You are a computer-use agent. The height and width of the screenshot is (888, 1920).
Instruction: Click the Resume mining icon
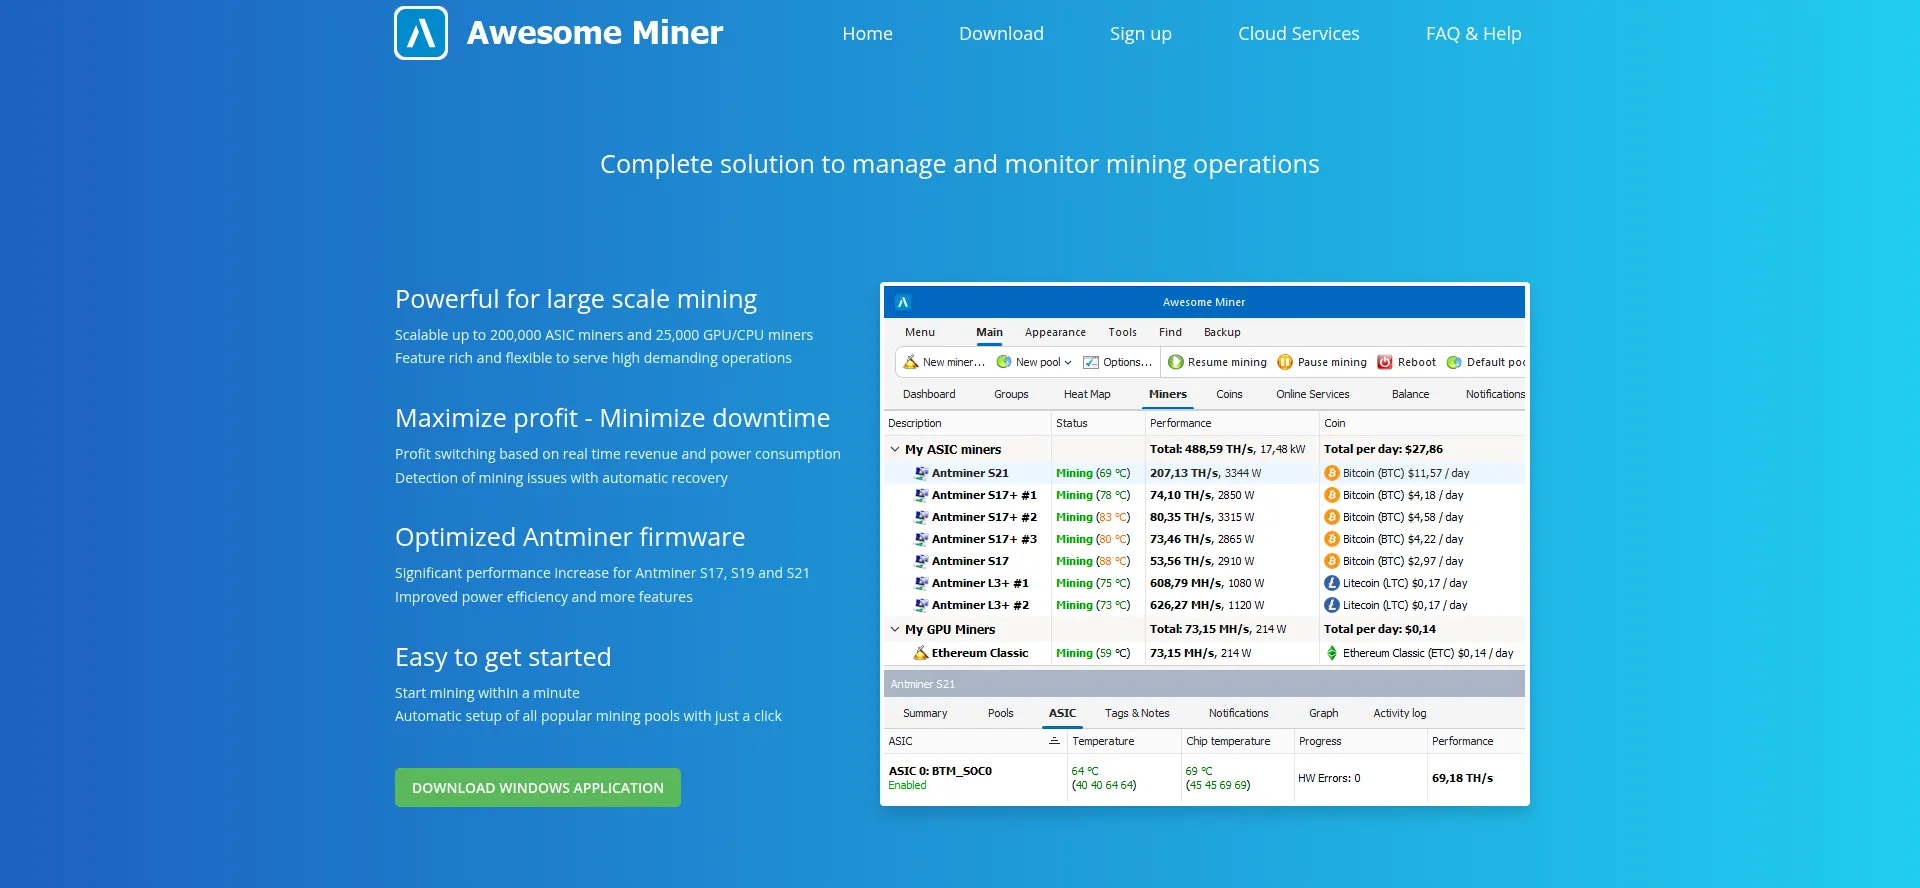pos(1176,362)
